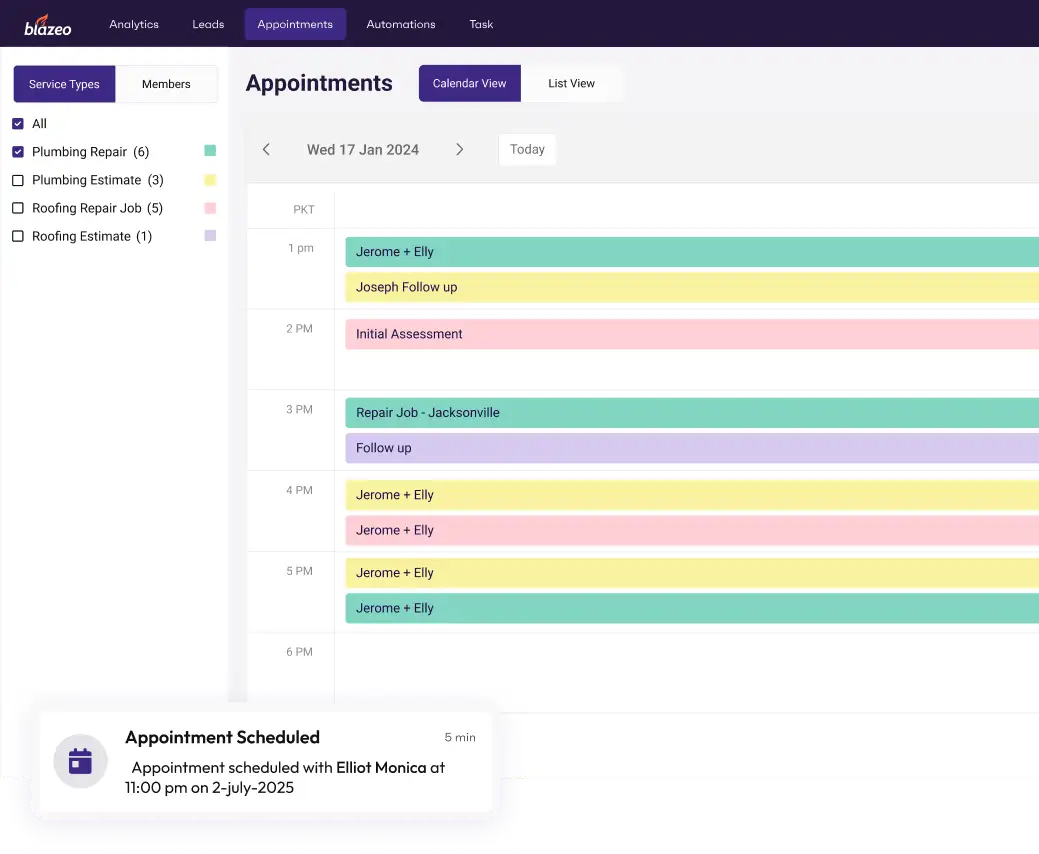Screen dimensions: 1039x854
Task: Uncheck the Plumbing Repair checkbox
Action: coord(18,152)
